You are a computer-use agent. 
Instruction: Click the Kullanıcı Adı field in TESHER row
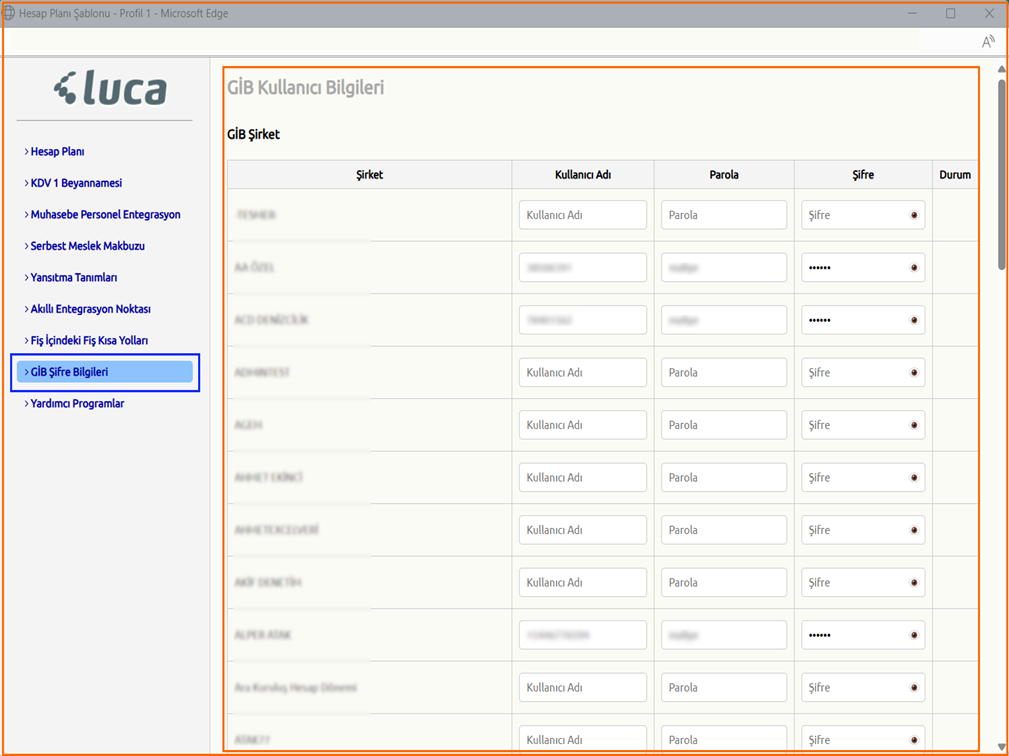[x=583, y=215]
